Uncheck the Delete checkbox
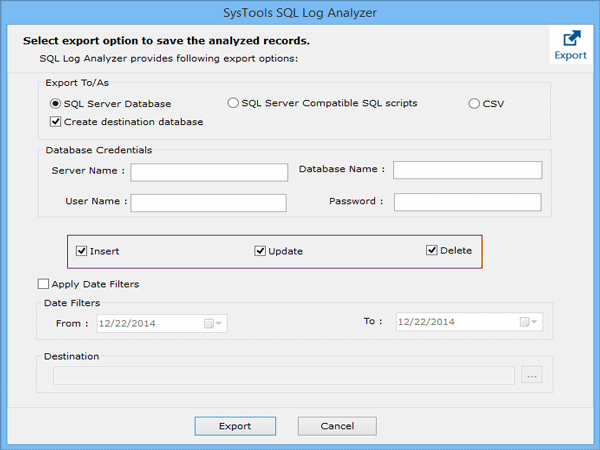 coord(432,250)
